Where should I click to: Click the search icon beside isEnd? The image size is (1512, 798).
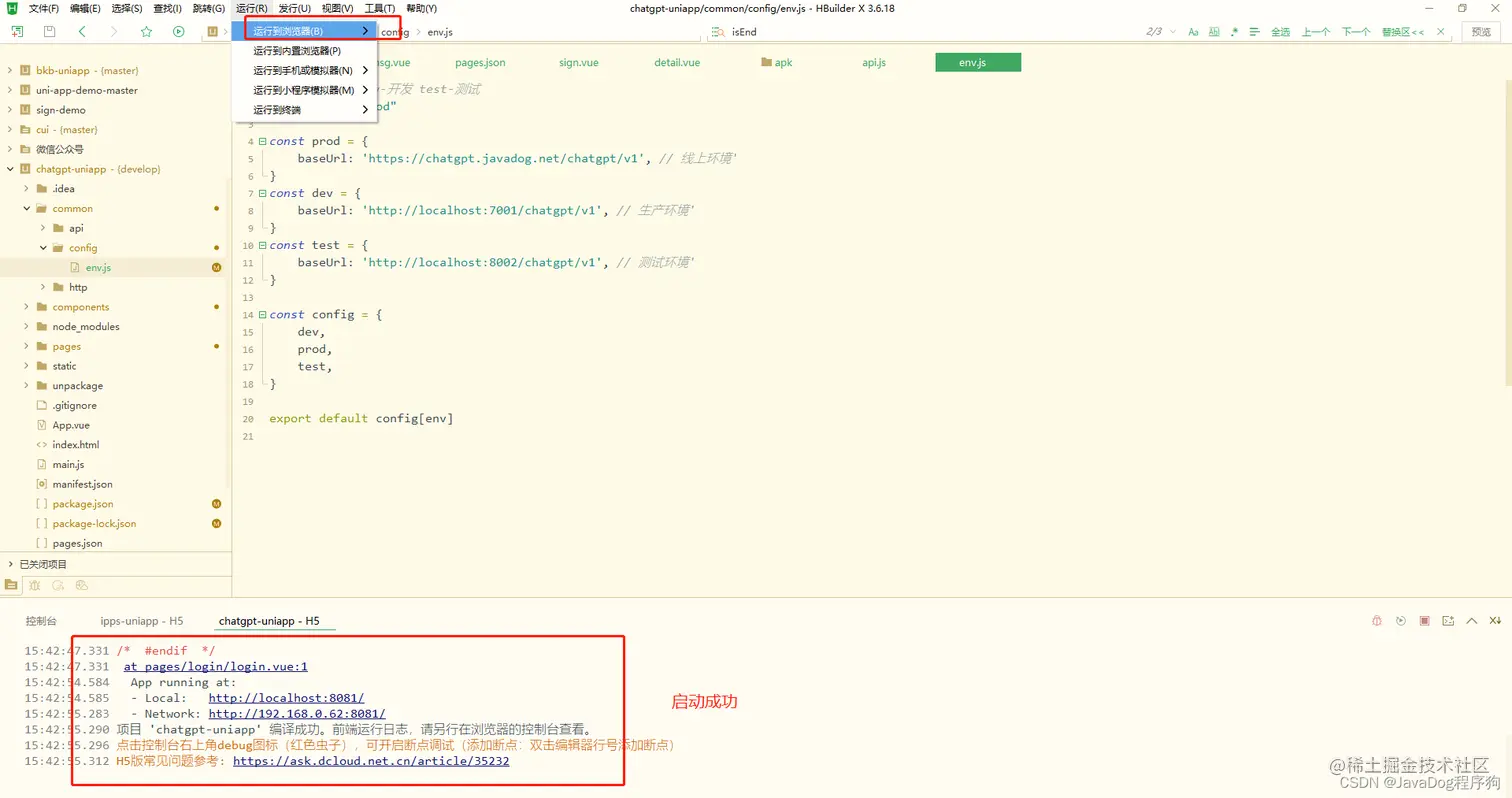pyautogui.click(x=719, y=32)
